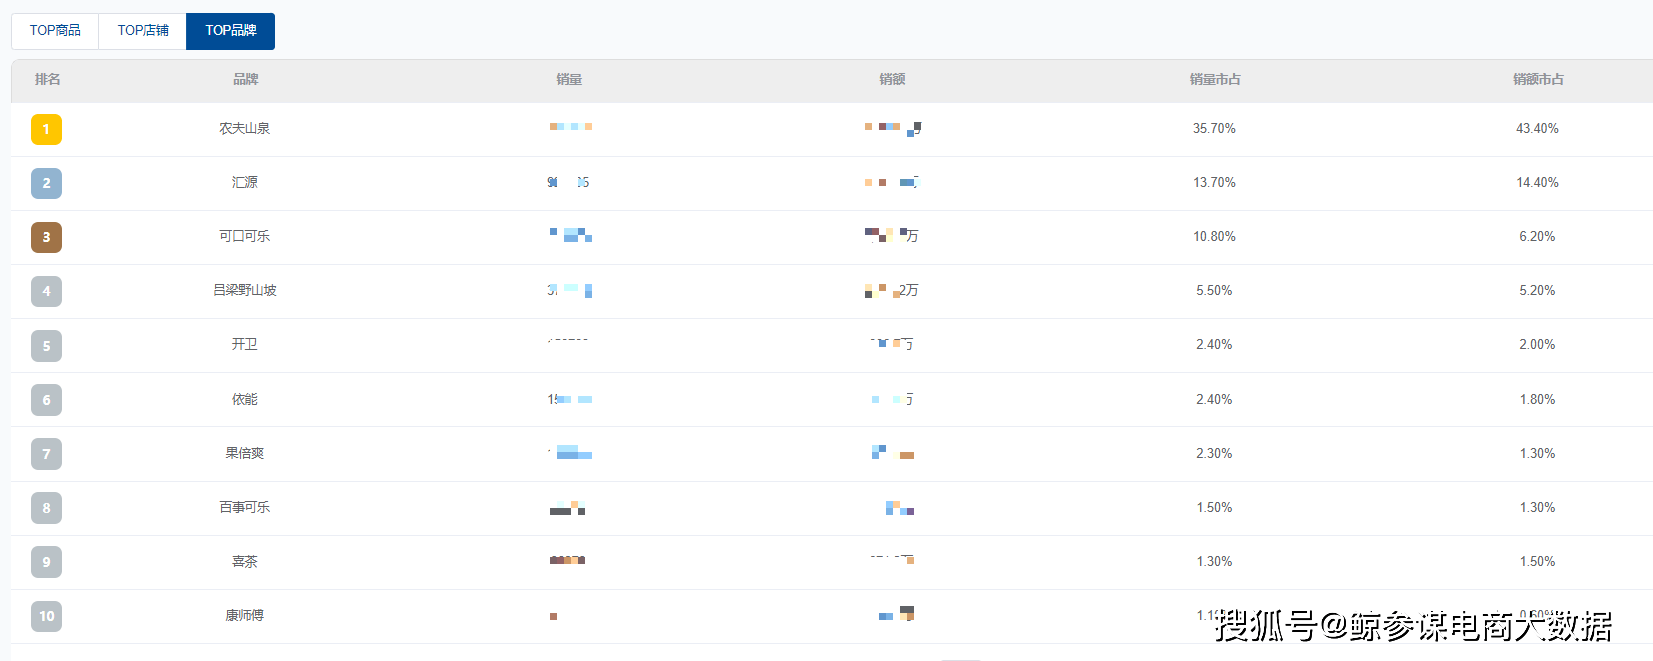
Task: Click blurred 销量 value for 汇源
Action: [569, 182]
